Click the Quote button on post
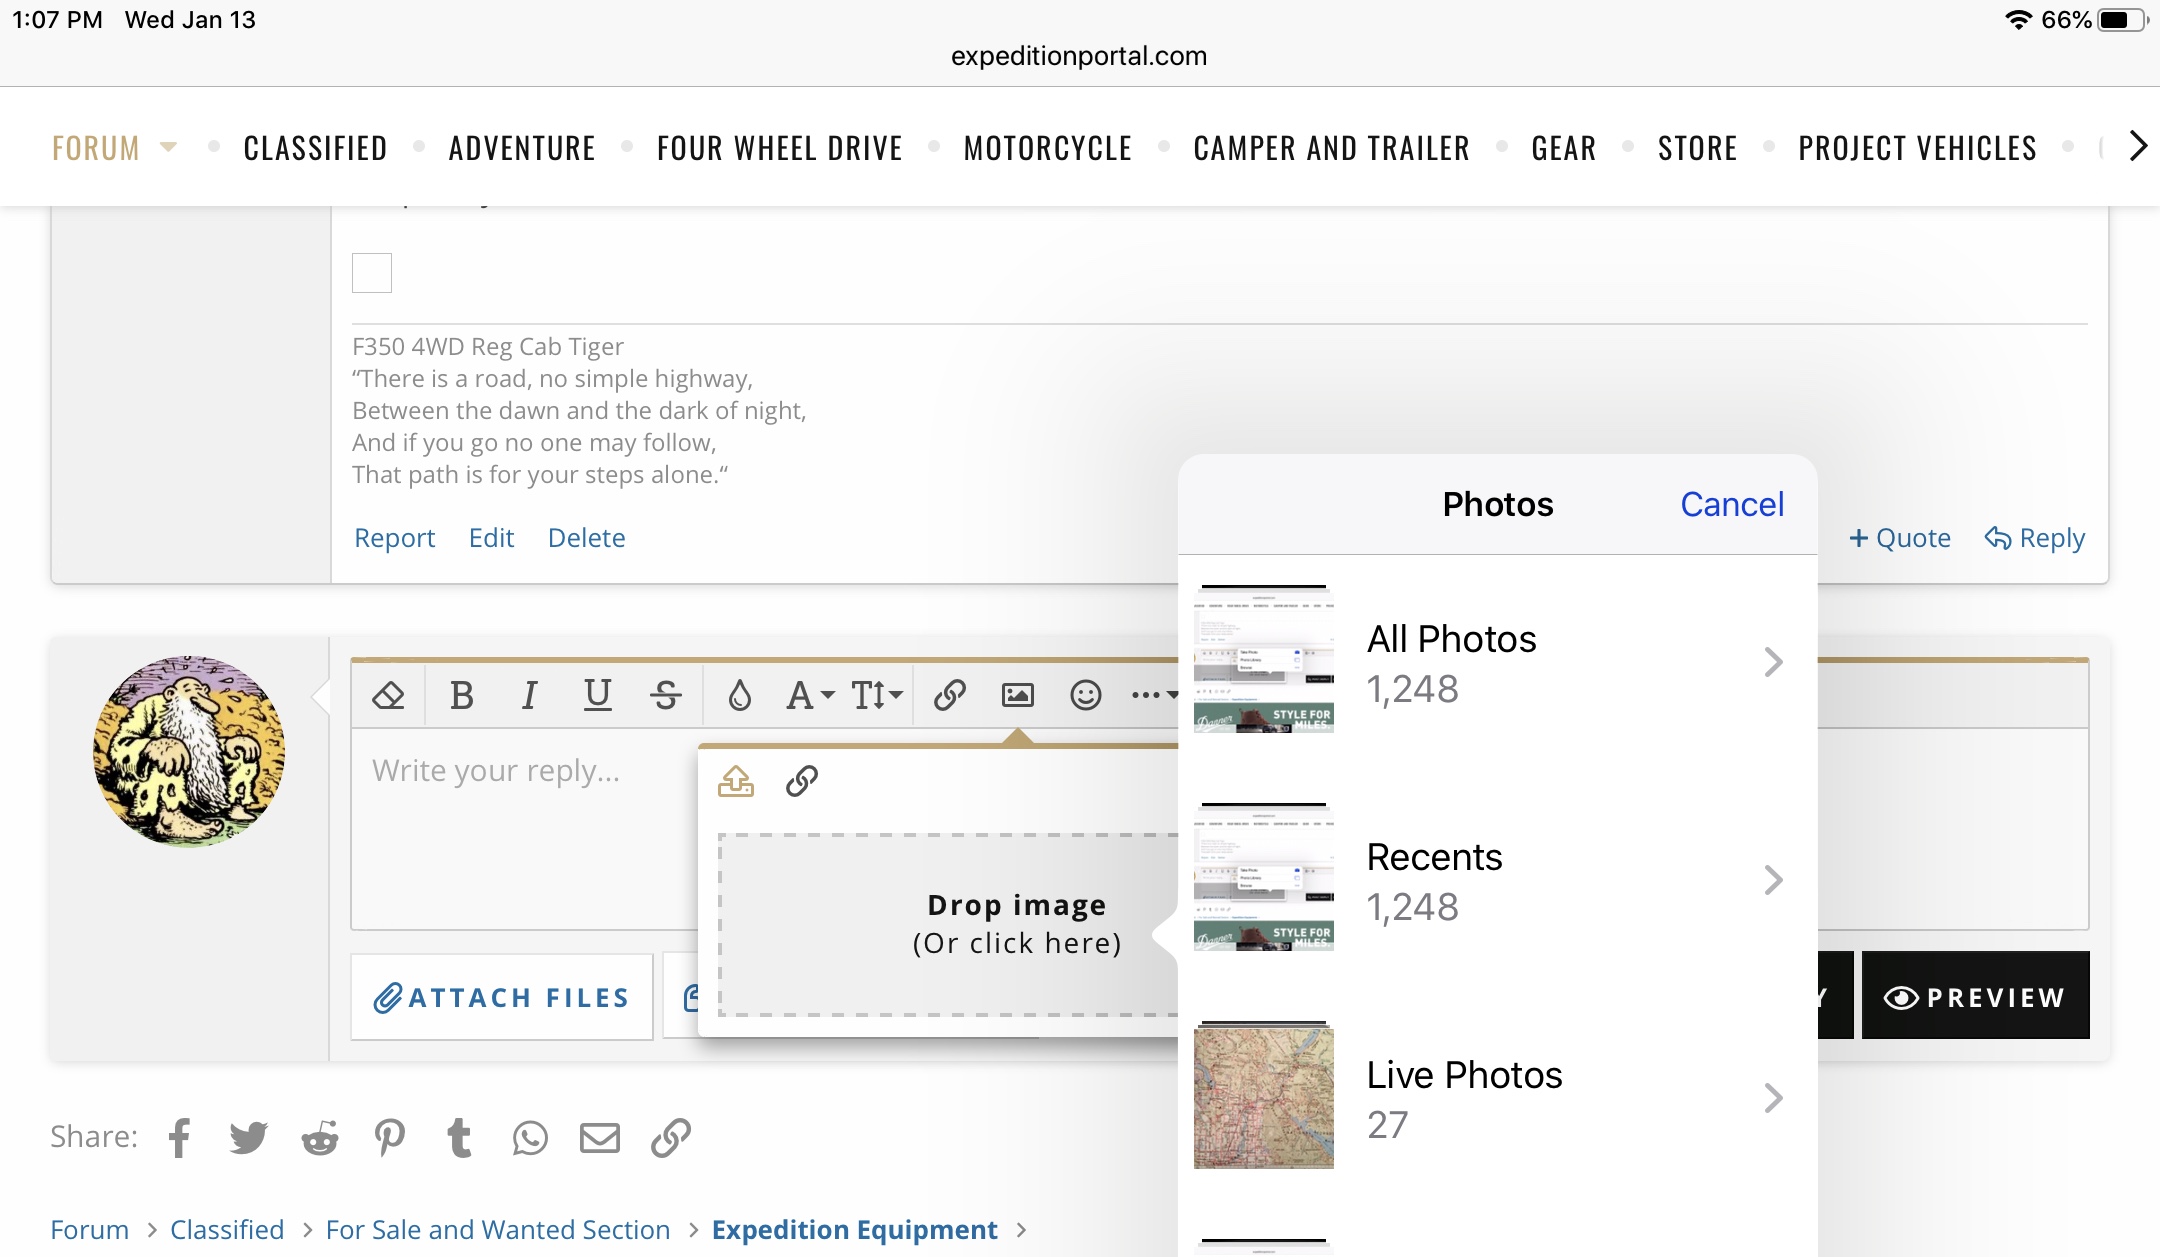 tap(1900, 538)
